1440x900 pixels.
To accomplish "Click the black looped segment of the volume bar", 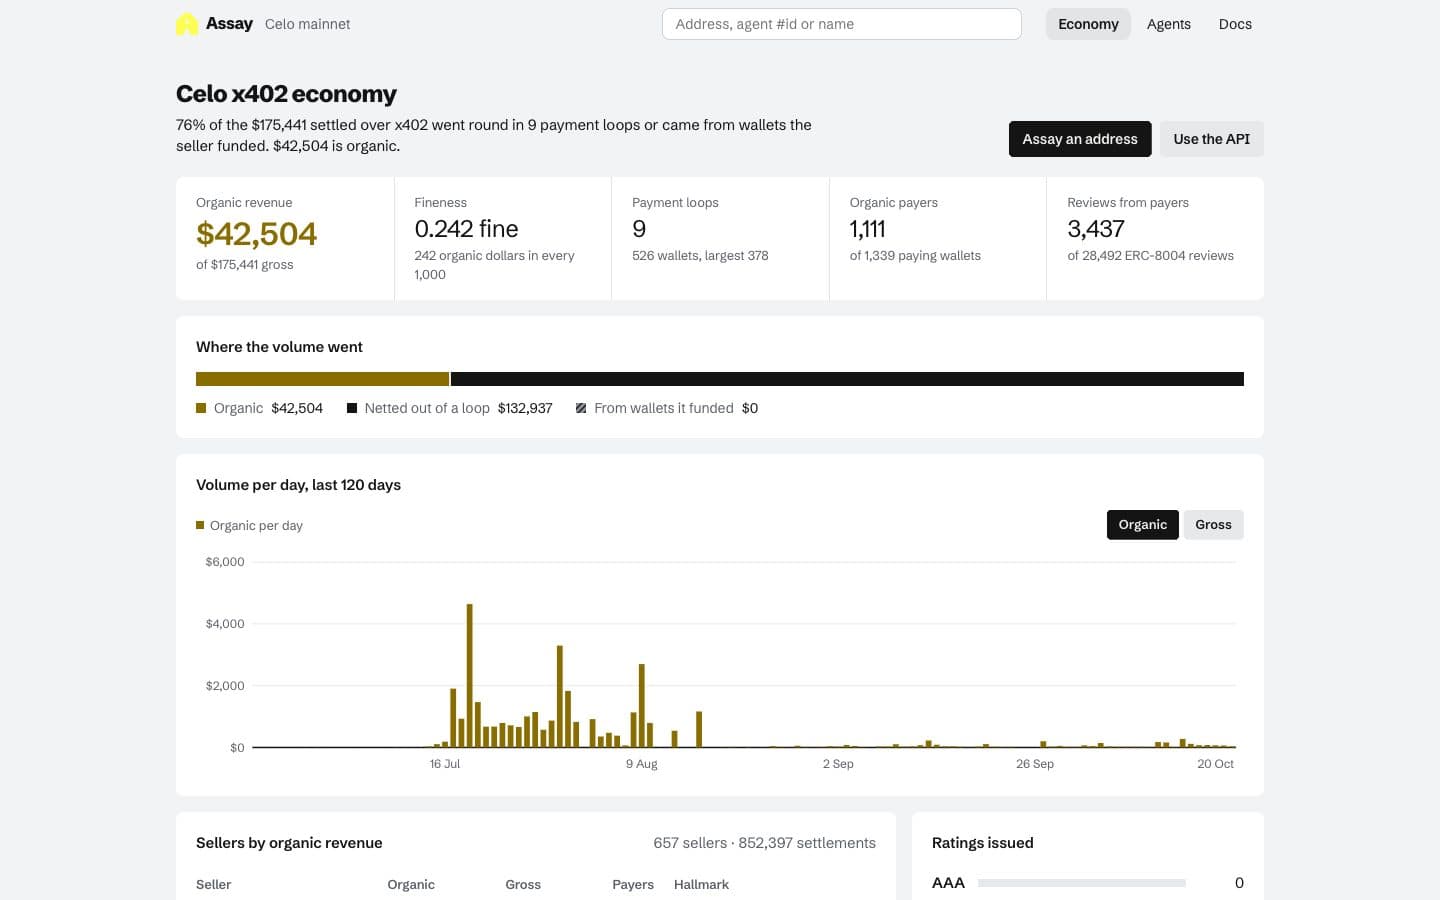I will (847, 379).
